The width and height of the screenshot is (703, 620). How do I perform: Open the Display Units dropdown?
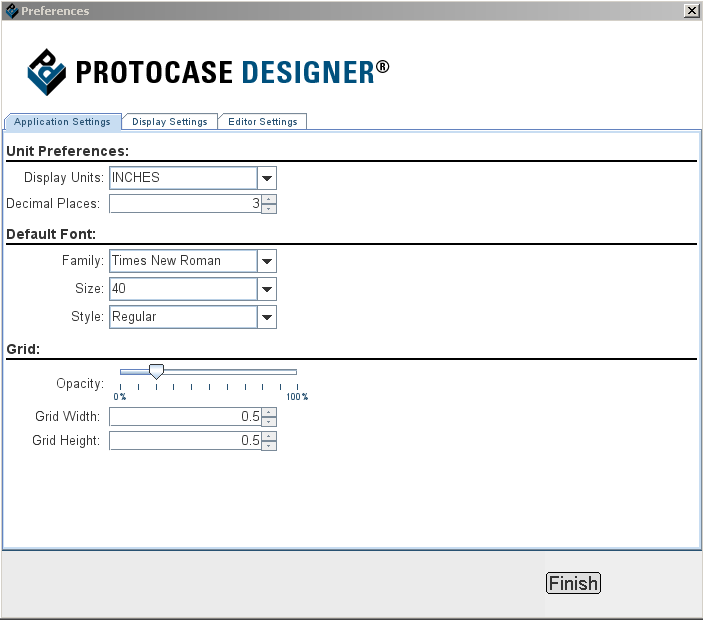click(267, 178)
